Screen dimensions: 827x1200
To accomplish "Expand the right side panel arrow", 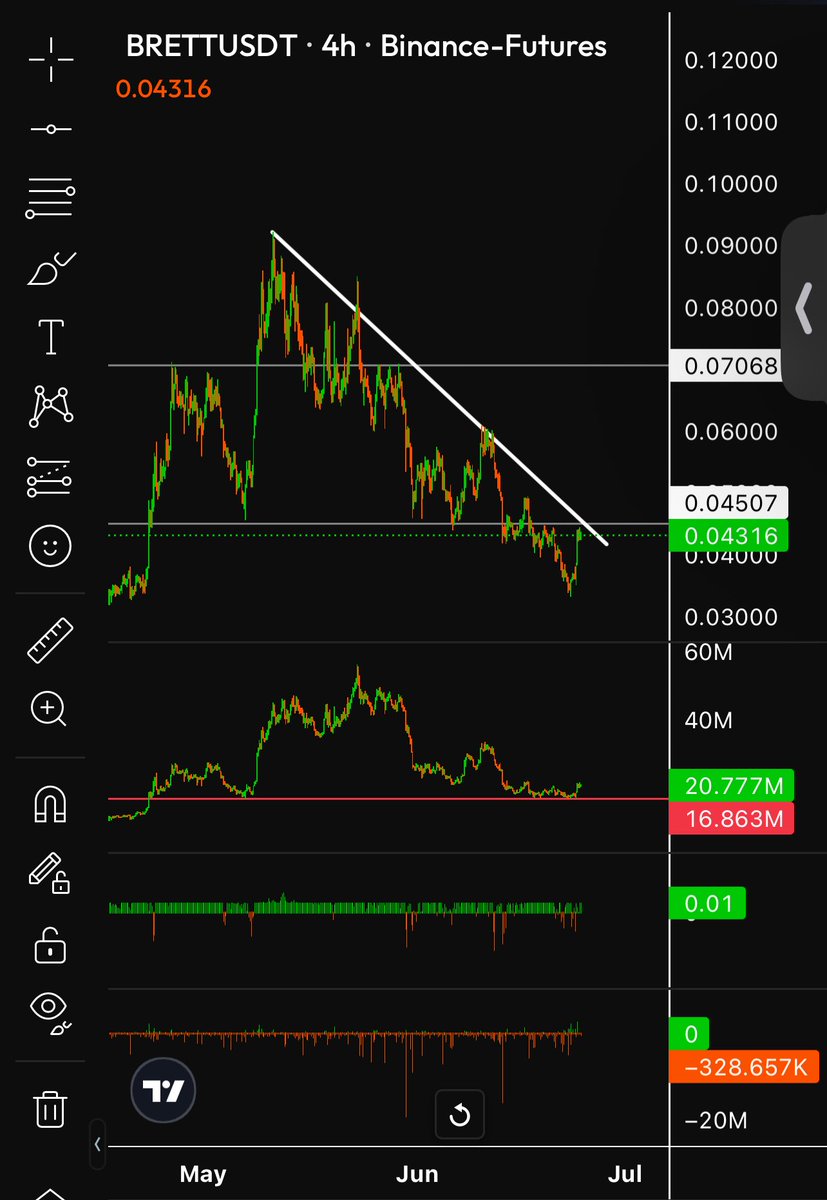I will coord(804,307).
